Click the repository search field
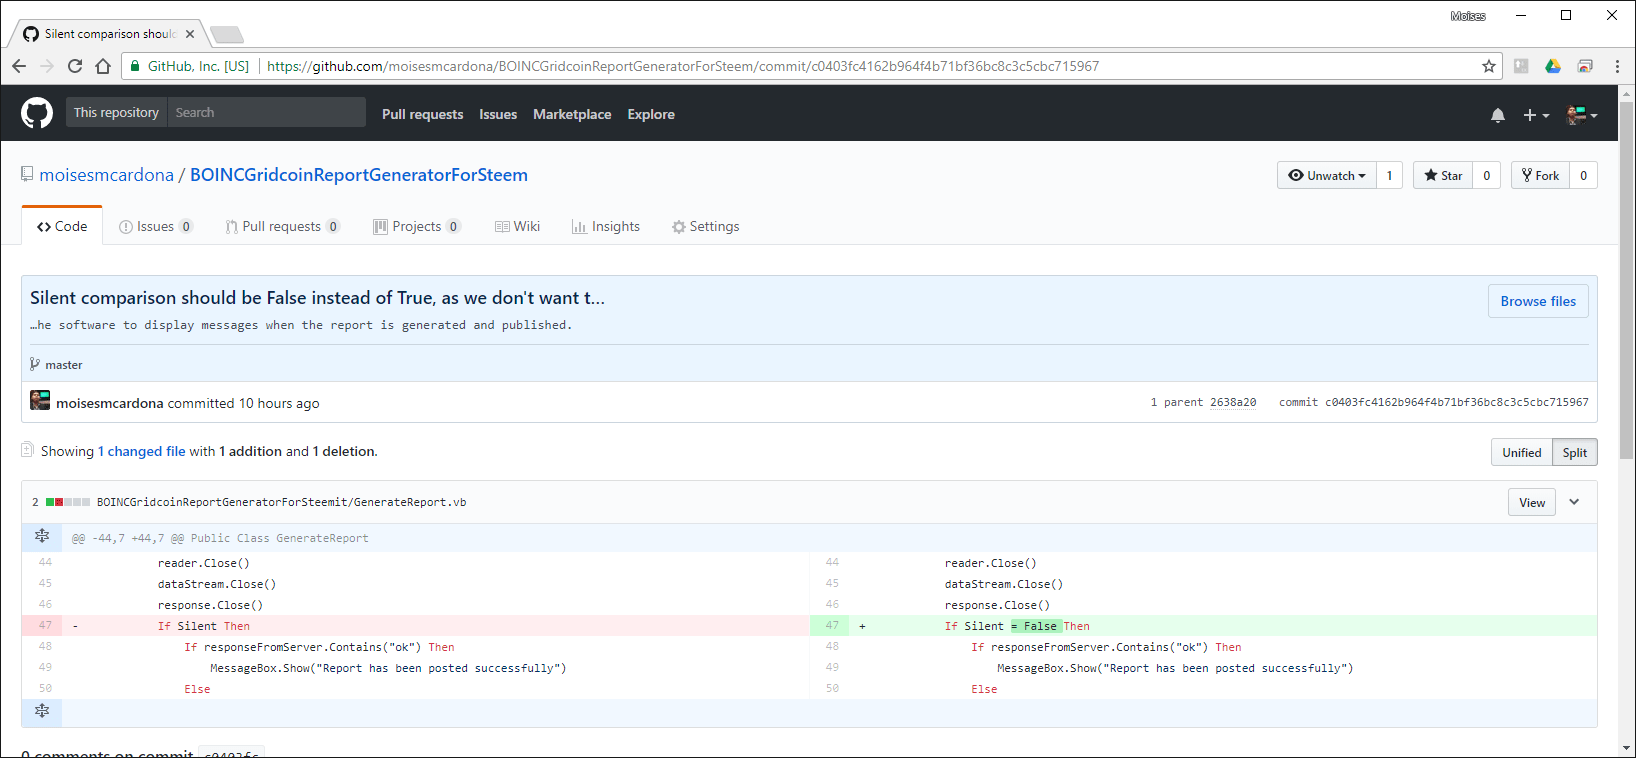Screen dimensions: 1636x758 (x=265, y=113)
